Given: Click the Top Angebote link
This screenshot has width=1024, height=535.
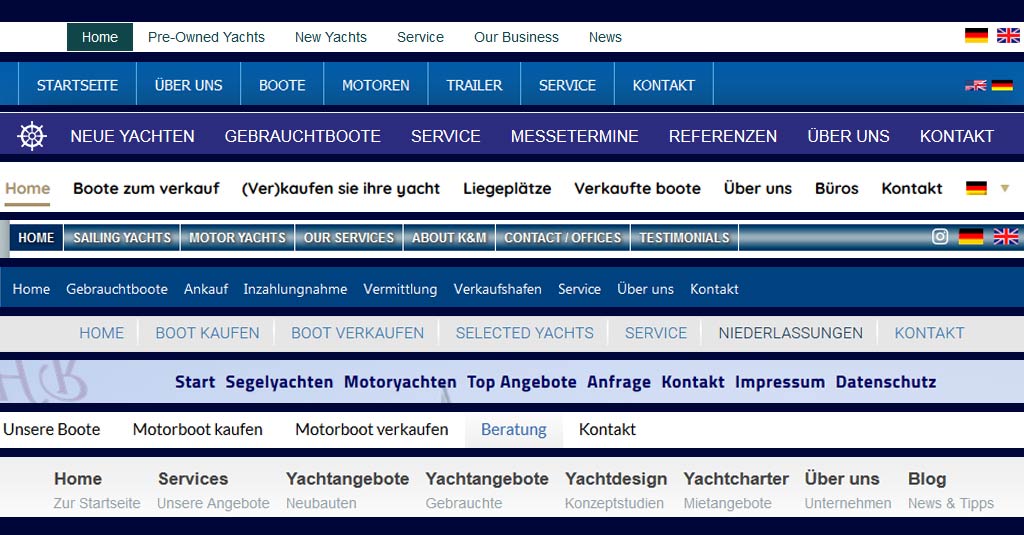Looking at the screenshot, I should (522, 382).
